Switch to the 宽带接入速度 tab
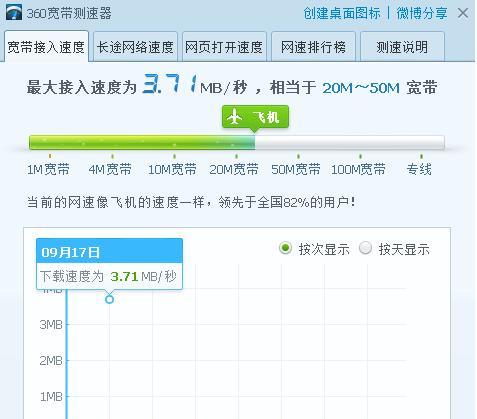This screenshot has height=419, width=477. click(46, 47)
